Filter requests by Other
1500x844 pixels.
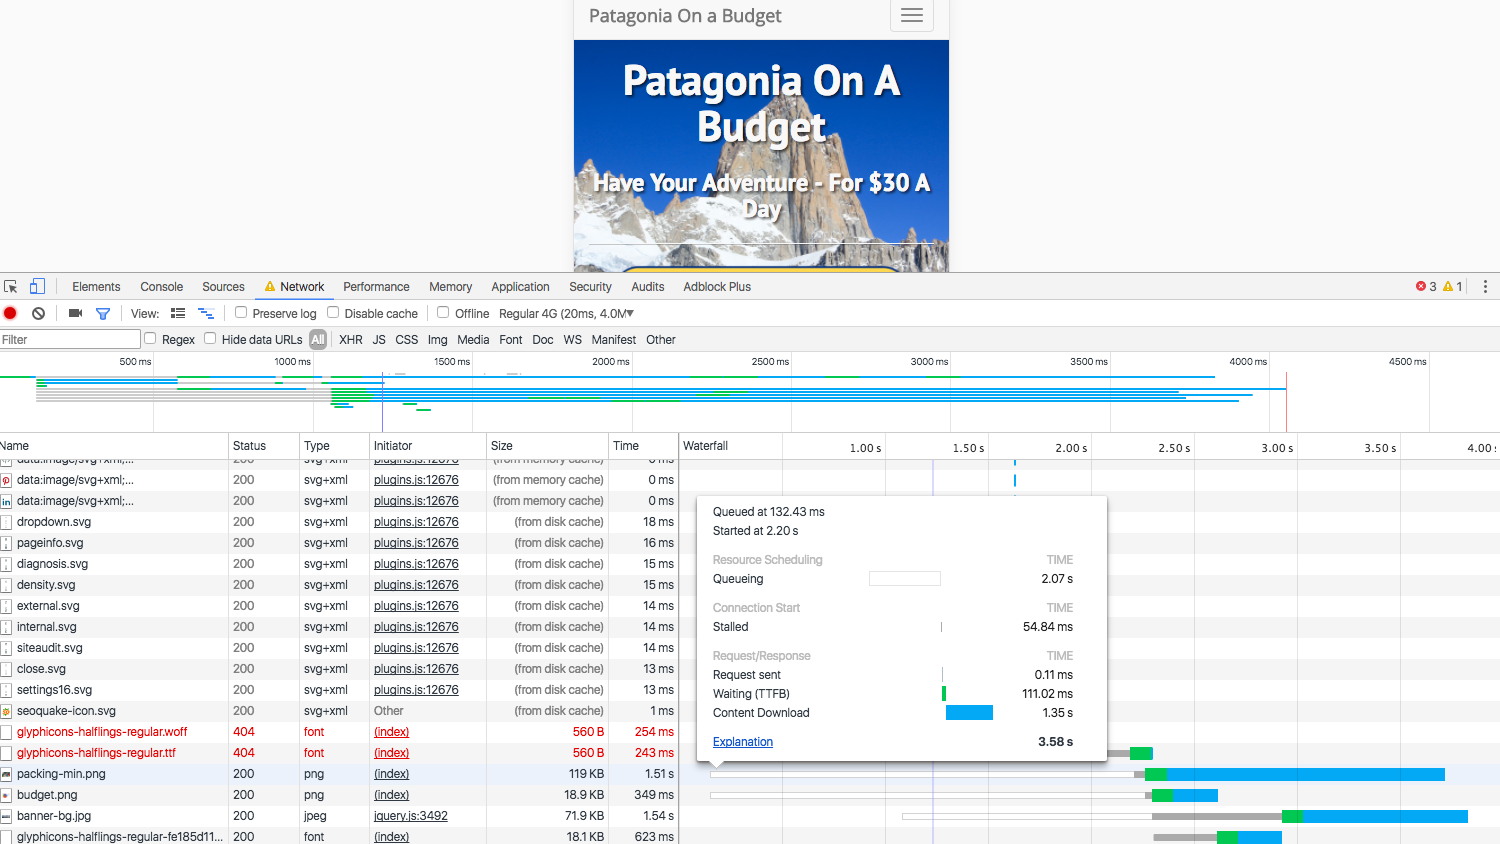click(661, 339)
